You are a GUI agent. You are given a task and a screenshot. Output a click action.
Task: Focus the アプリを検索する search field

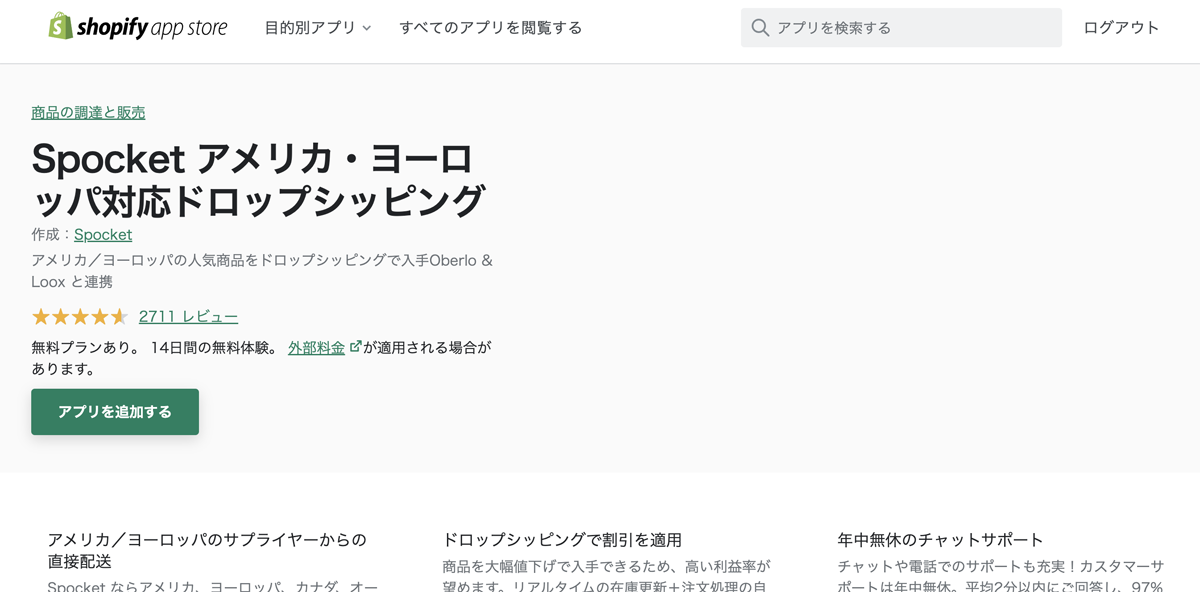click(910, 28)
